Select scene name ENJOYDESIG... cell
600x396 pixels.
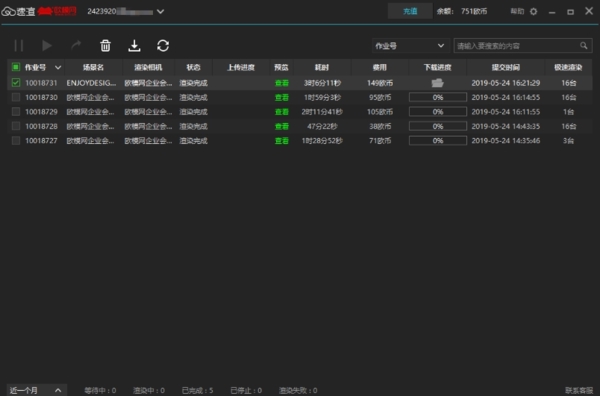[x=91, y=83]
